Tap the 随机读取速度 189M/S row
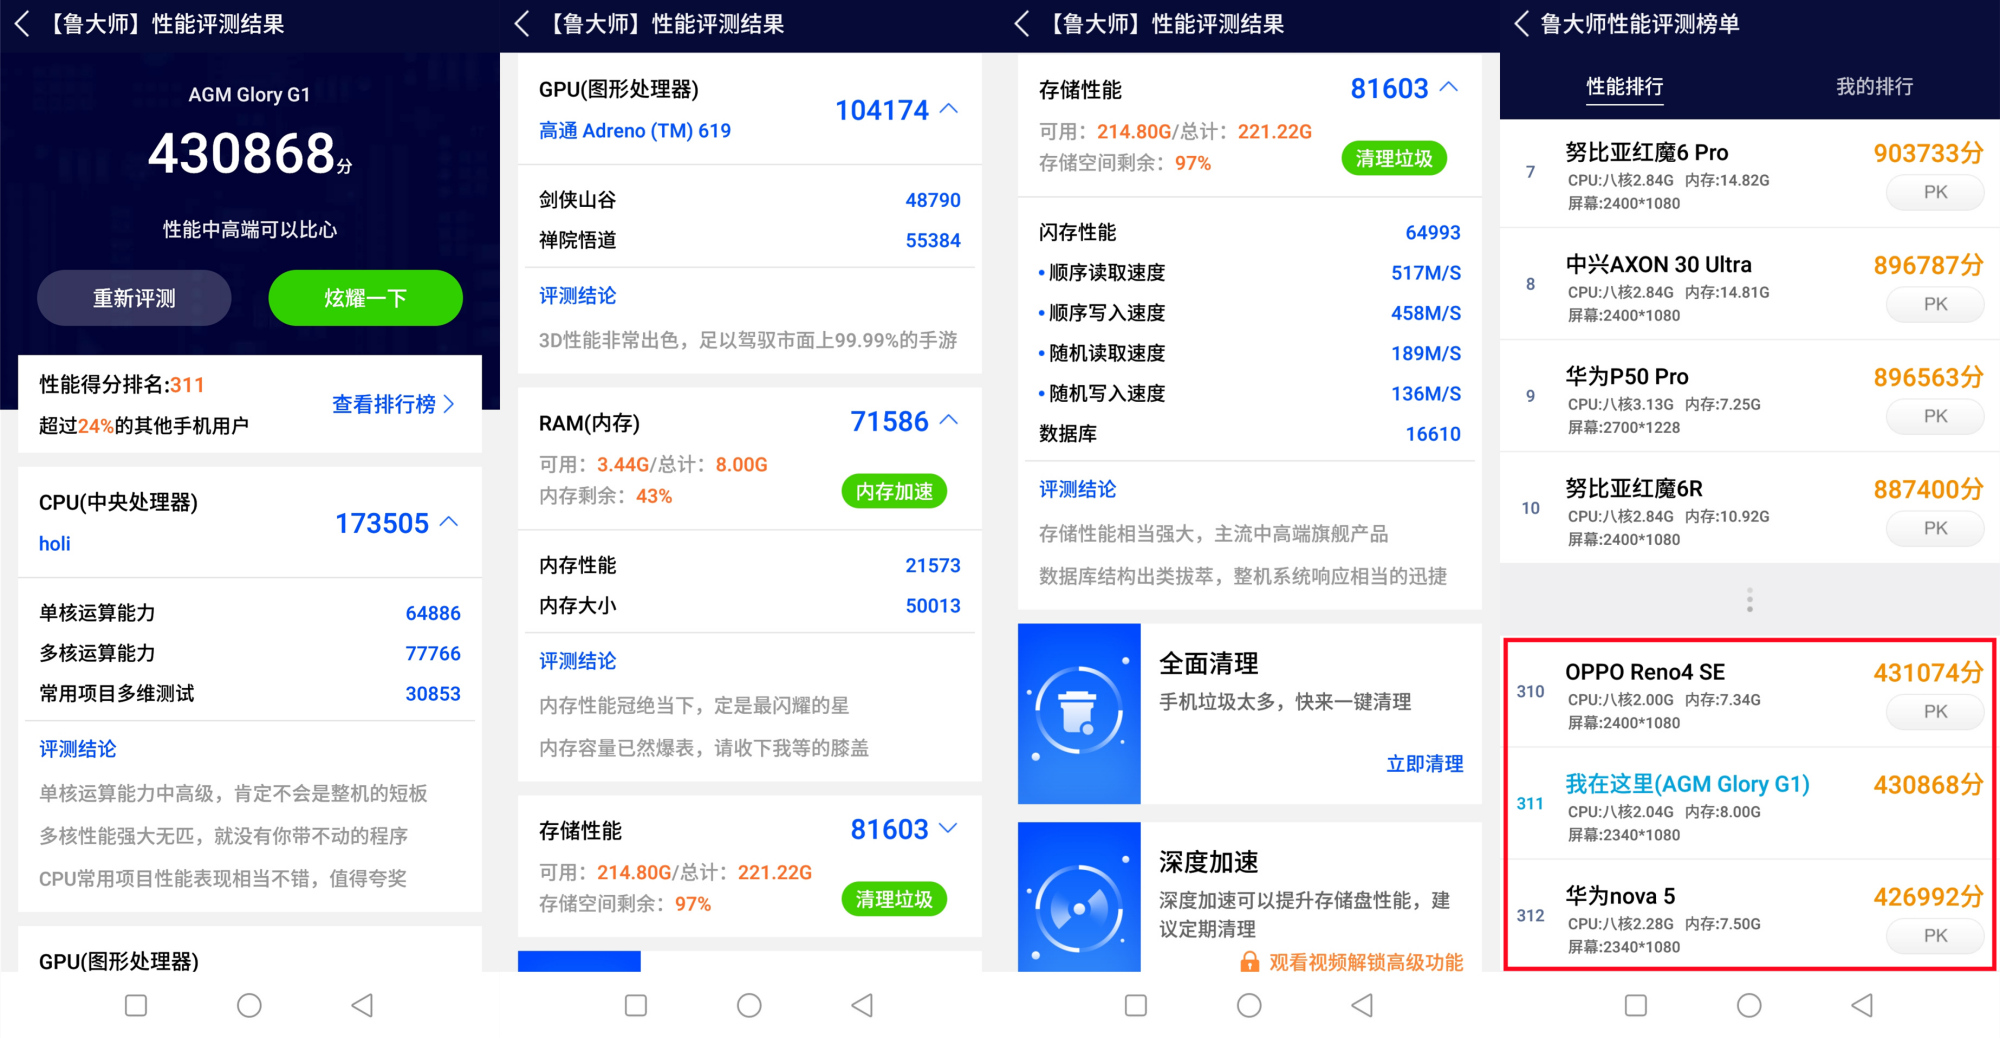The image size is (2000, 1038). pos(1250,353)
